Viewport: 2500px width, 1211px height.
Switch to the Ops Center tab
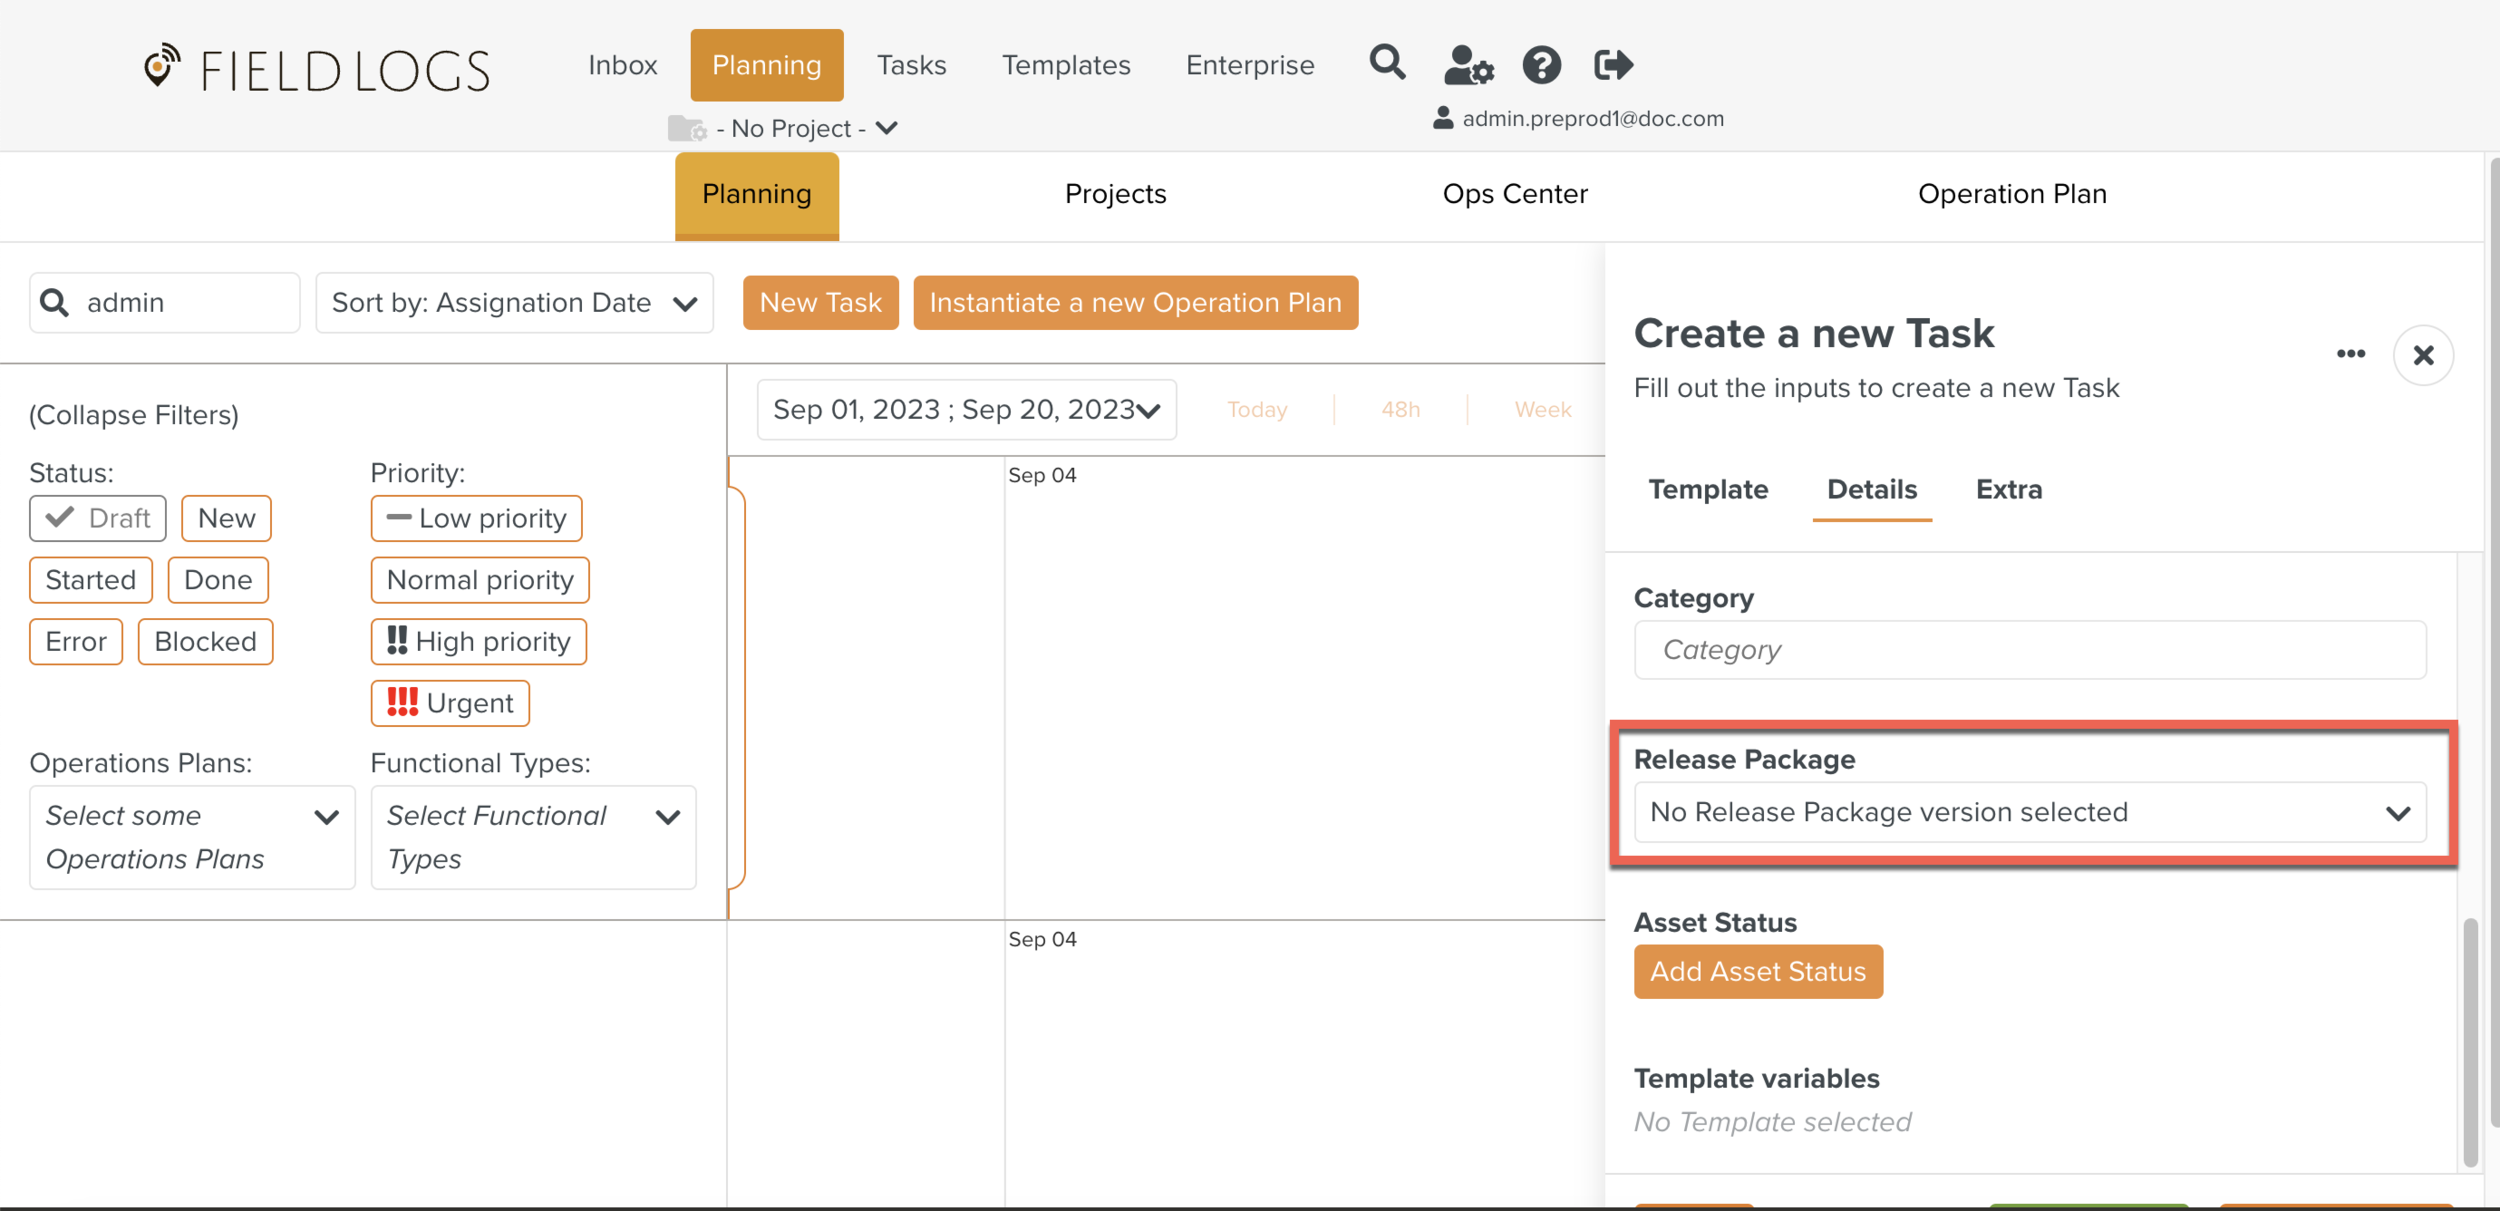coord(1514,194)
